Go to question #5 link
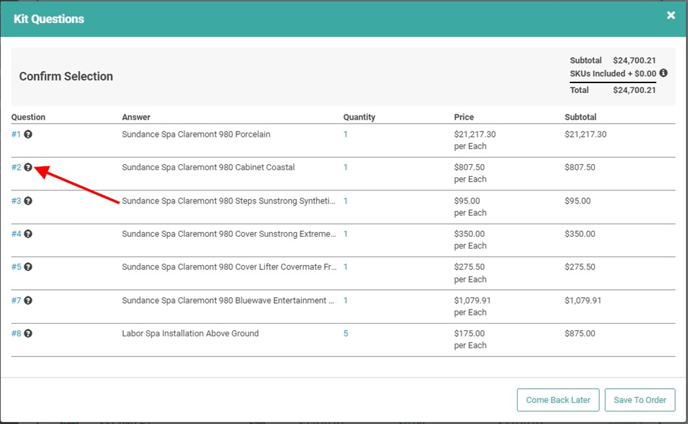This screenshot has width=688, height=424. [x=16, y=267]
